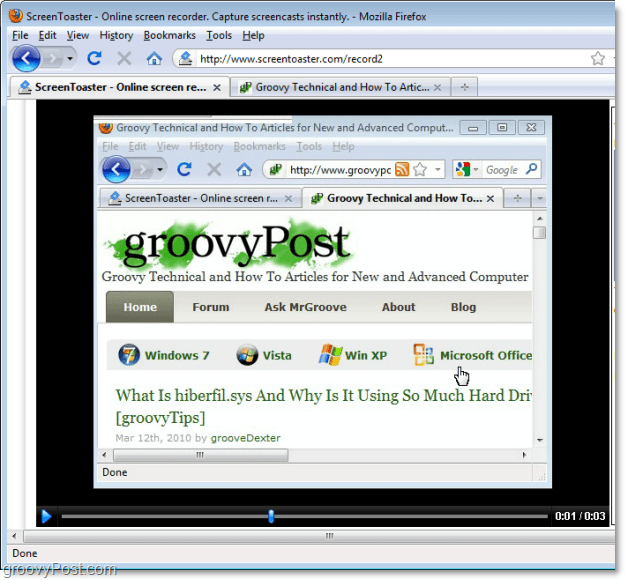Click the groovyPost logo
The image size is (625, 580).
click(229, 244)
